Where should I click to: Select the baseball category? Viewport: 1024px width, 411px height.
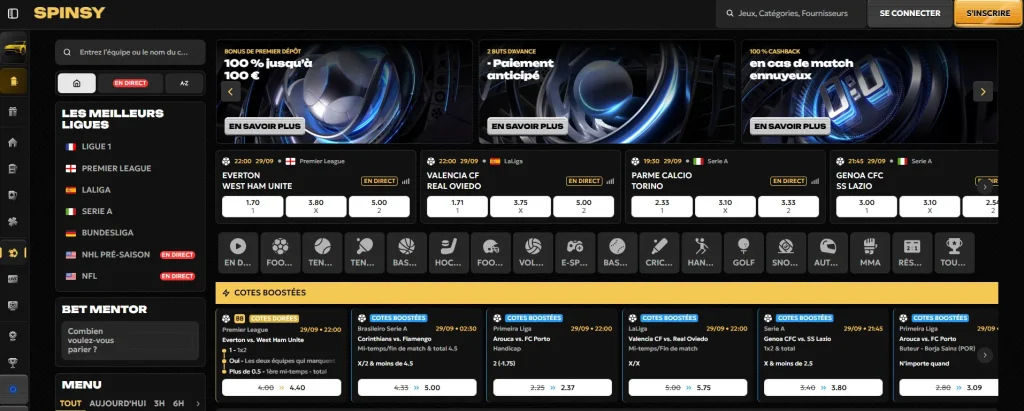click(617, 252)
